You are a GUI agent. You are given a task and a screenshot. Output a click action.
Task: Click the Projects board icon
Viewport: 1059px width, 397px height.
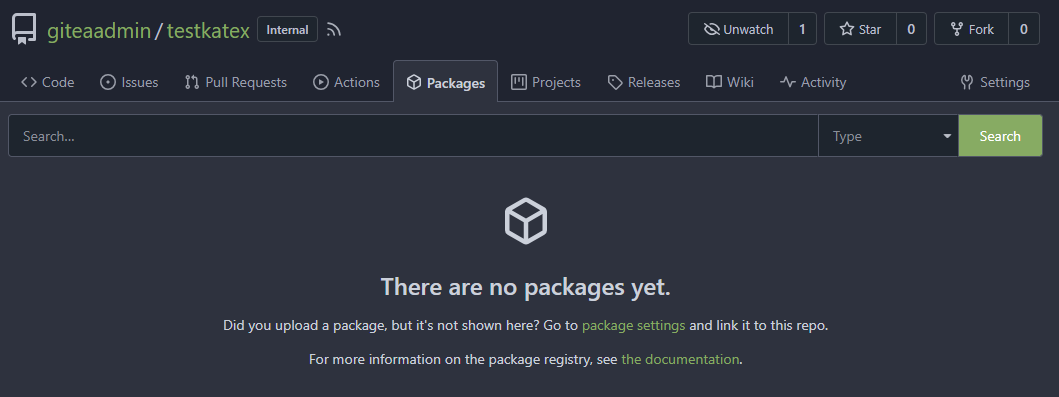click(519, 82)
